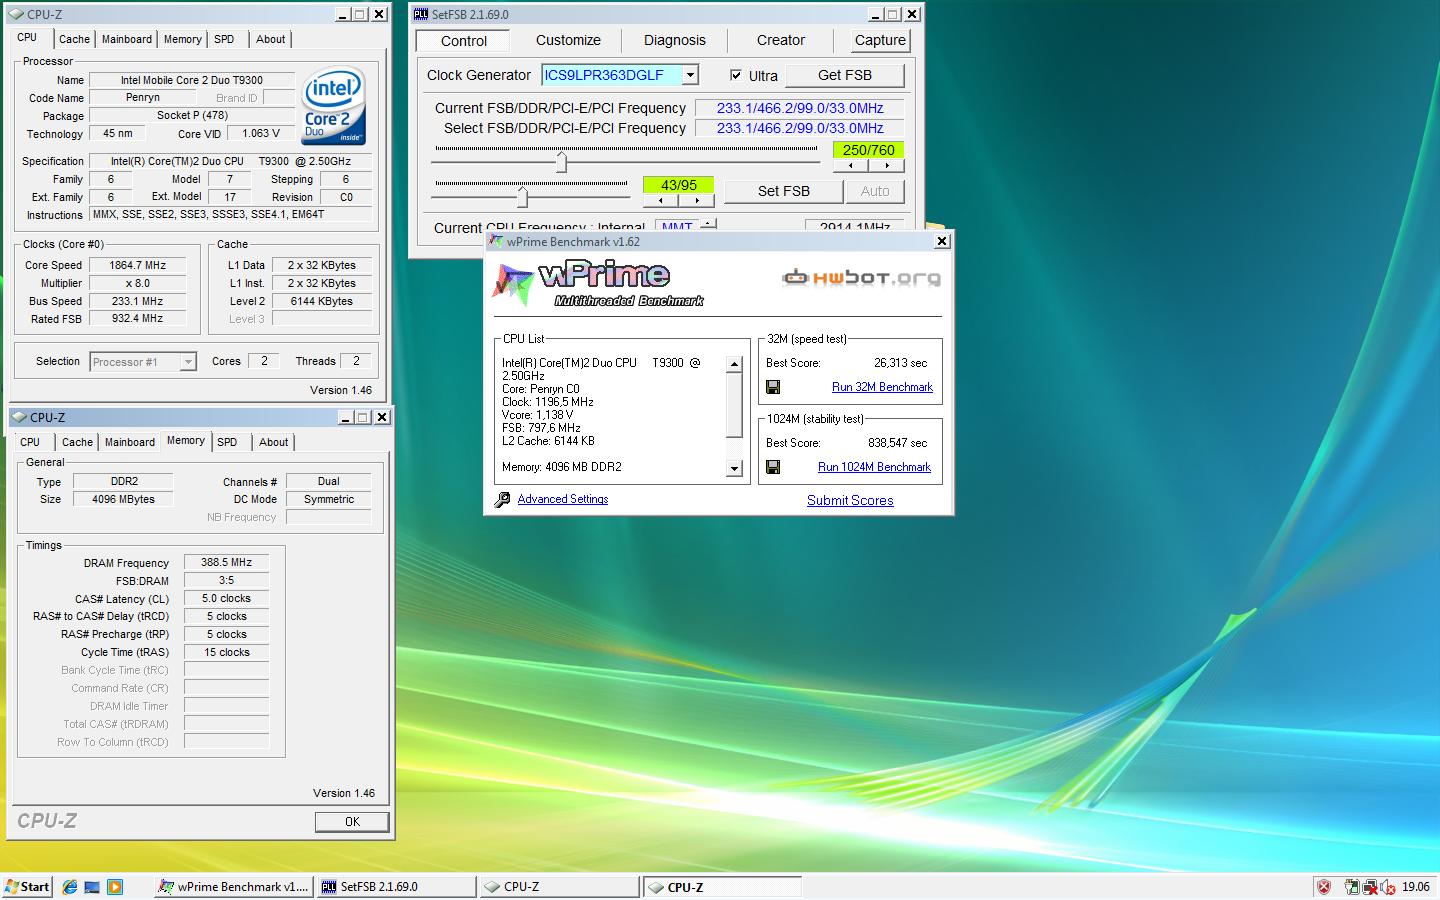Screen dimensions: 1440x900
Task: Click the muted volume icon in system tray
Action: 1388,887
